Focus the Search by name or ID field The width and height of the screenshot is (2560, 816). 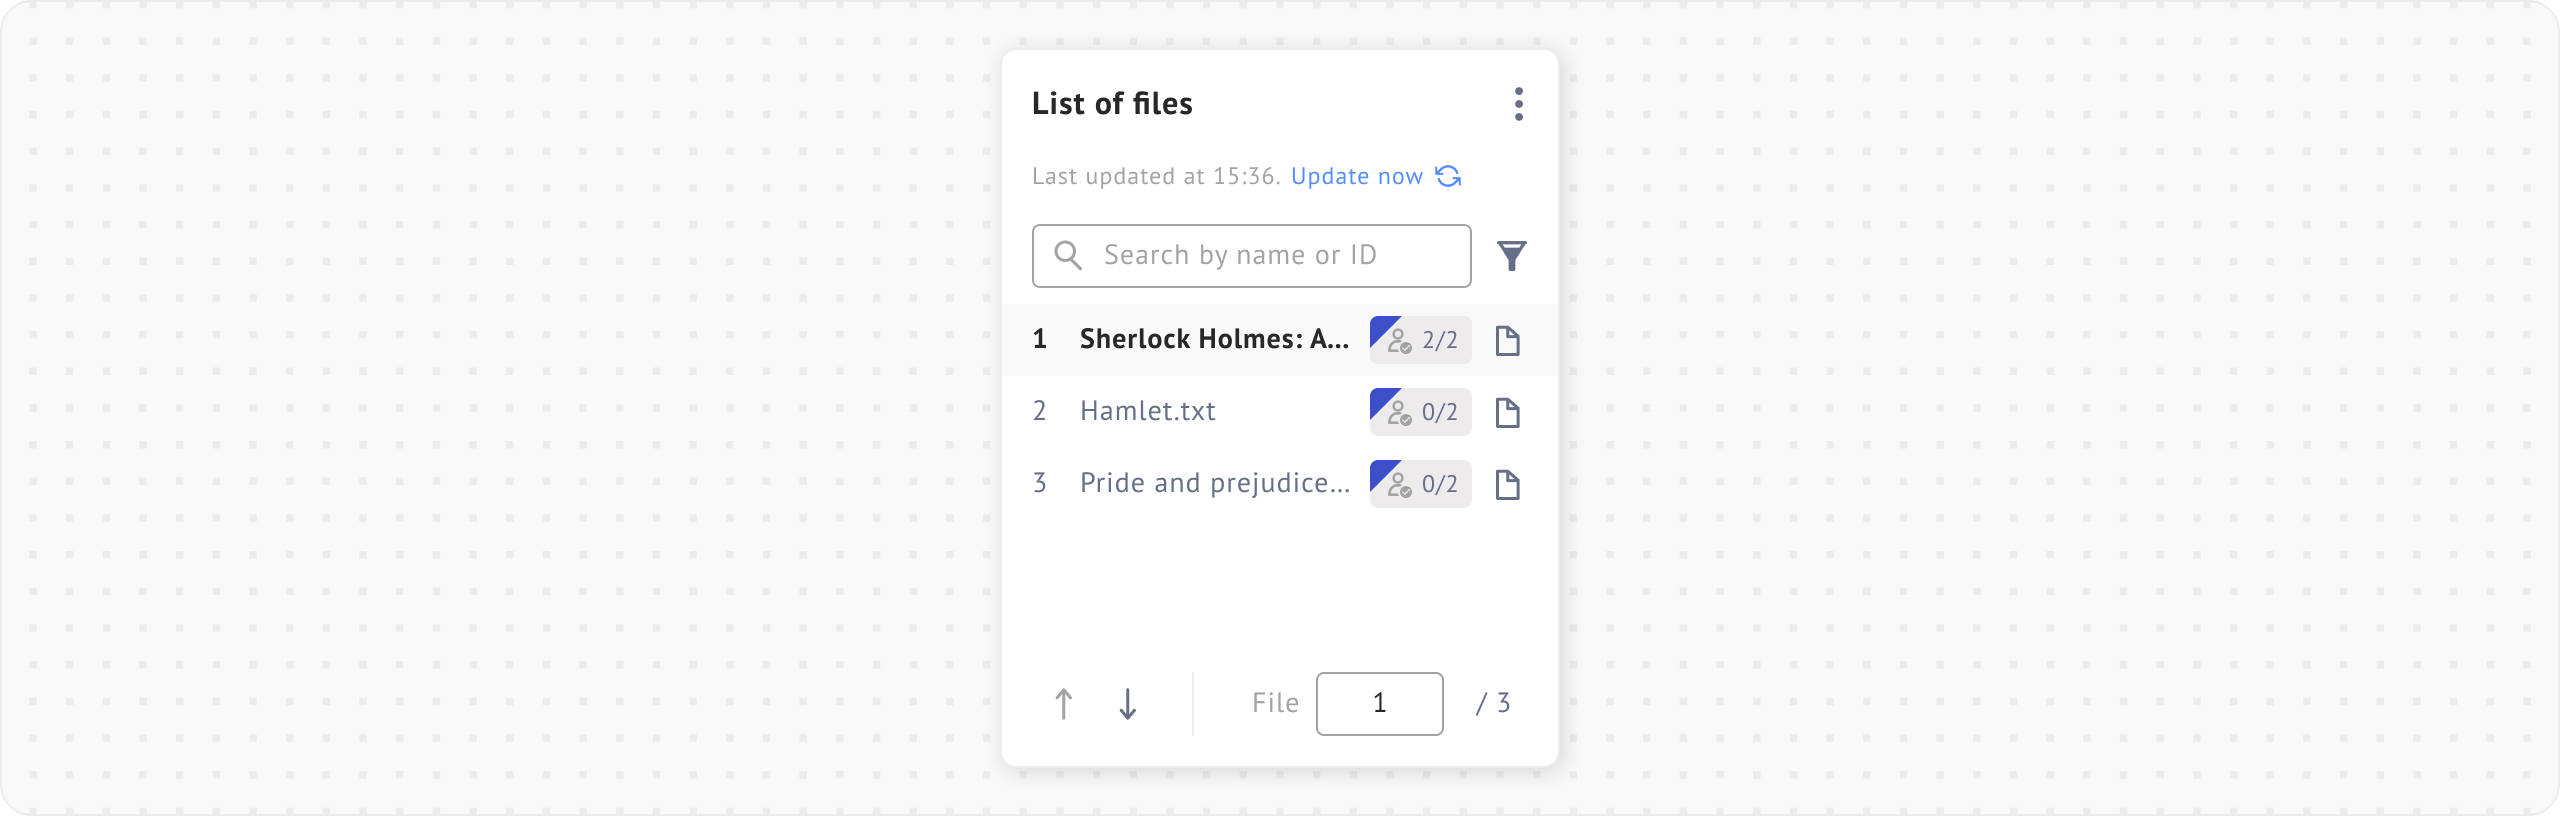pos(1270,256)
